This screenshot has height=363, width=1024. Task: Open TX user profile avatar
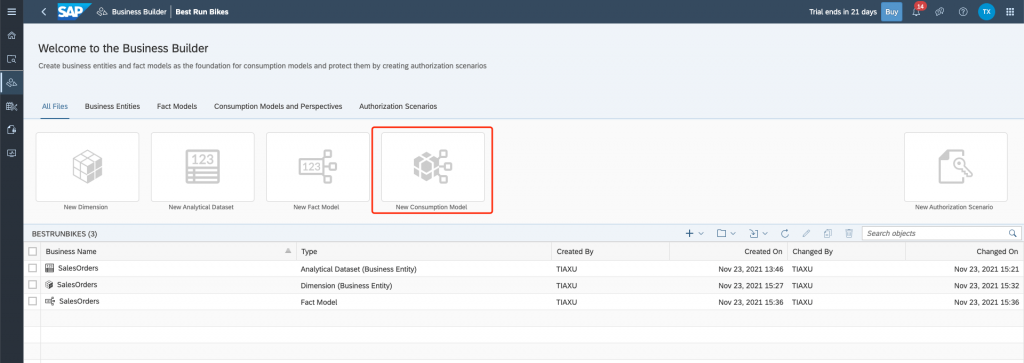986,12
